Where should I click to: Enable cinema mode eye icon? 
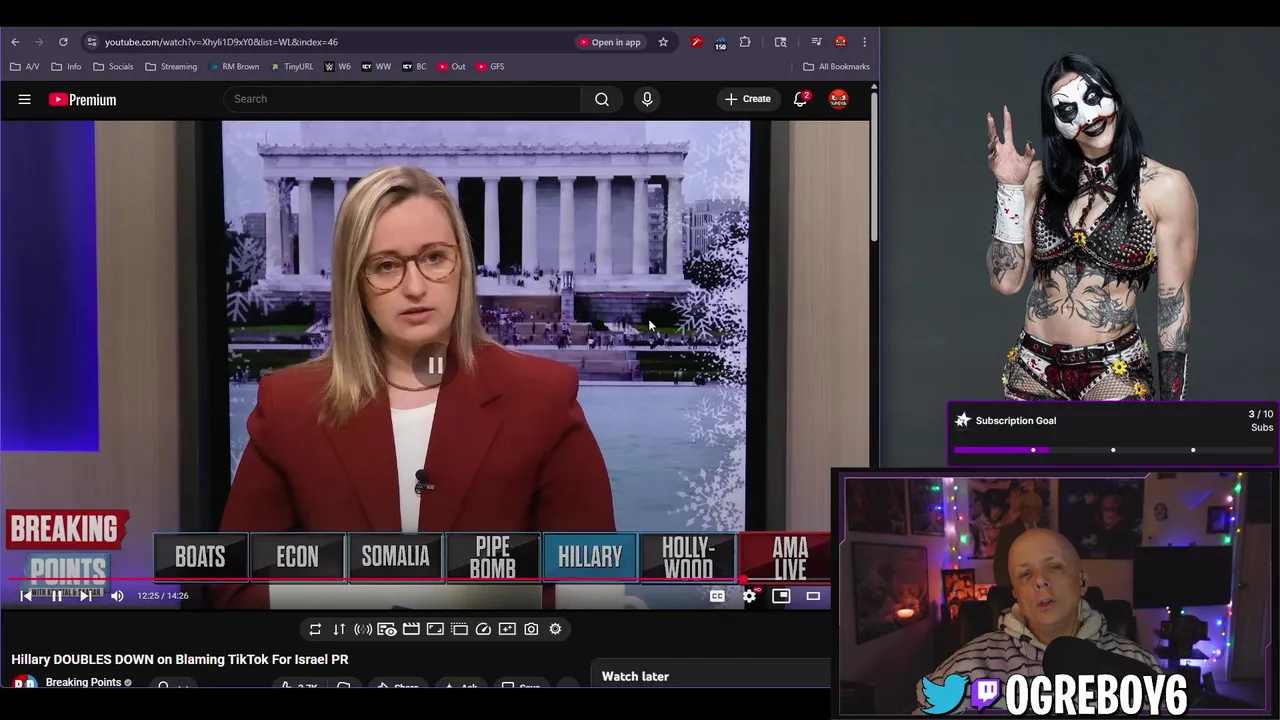(387, 629)
